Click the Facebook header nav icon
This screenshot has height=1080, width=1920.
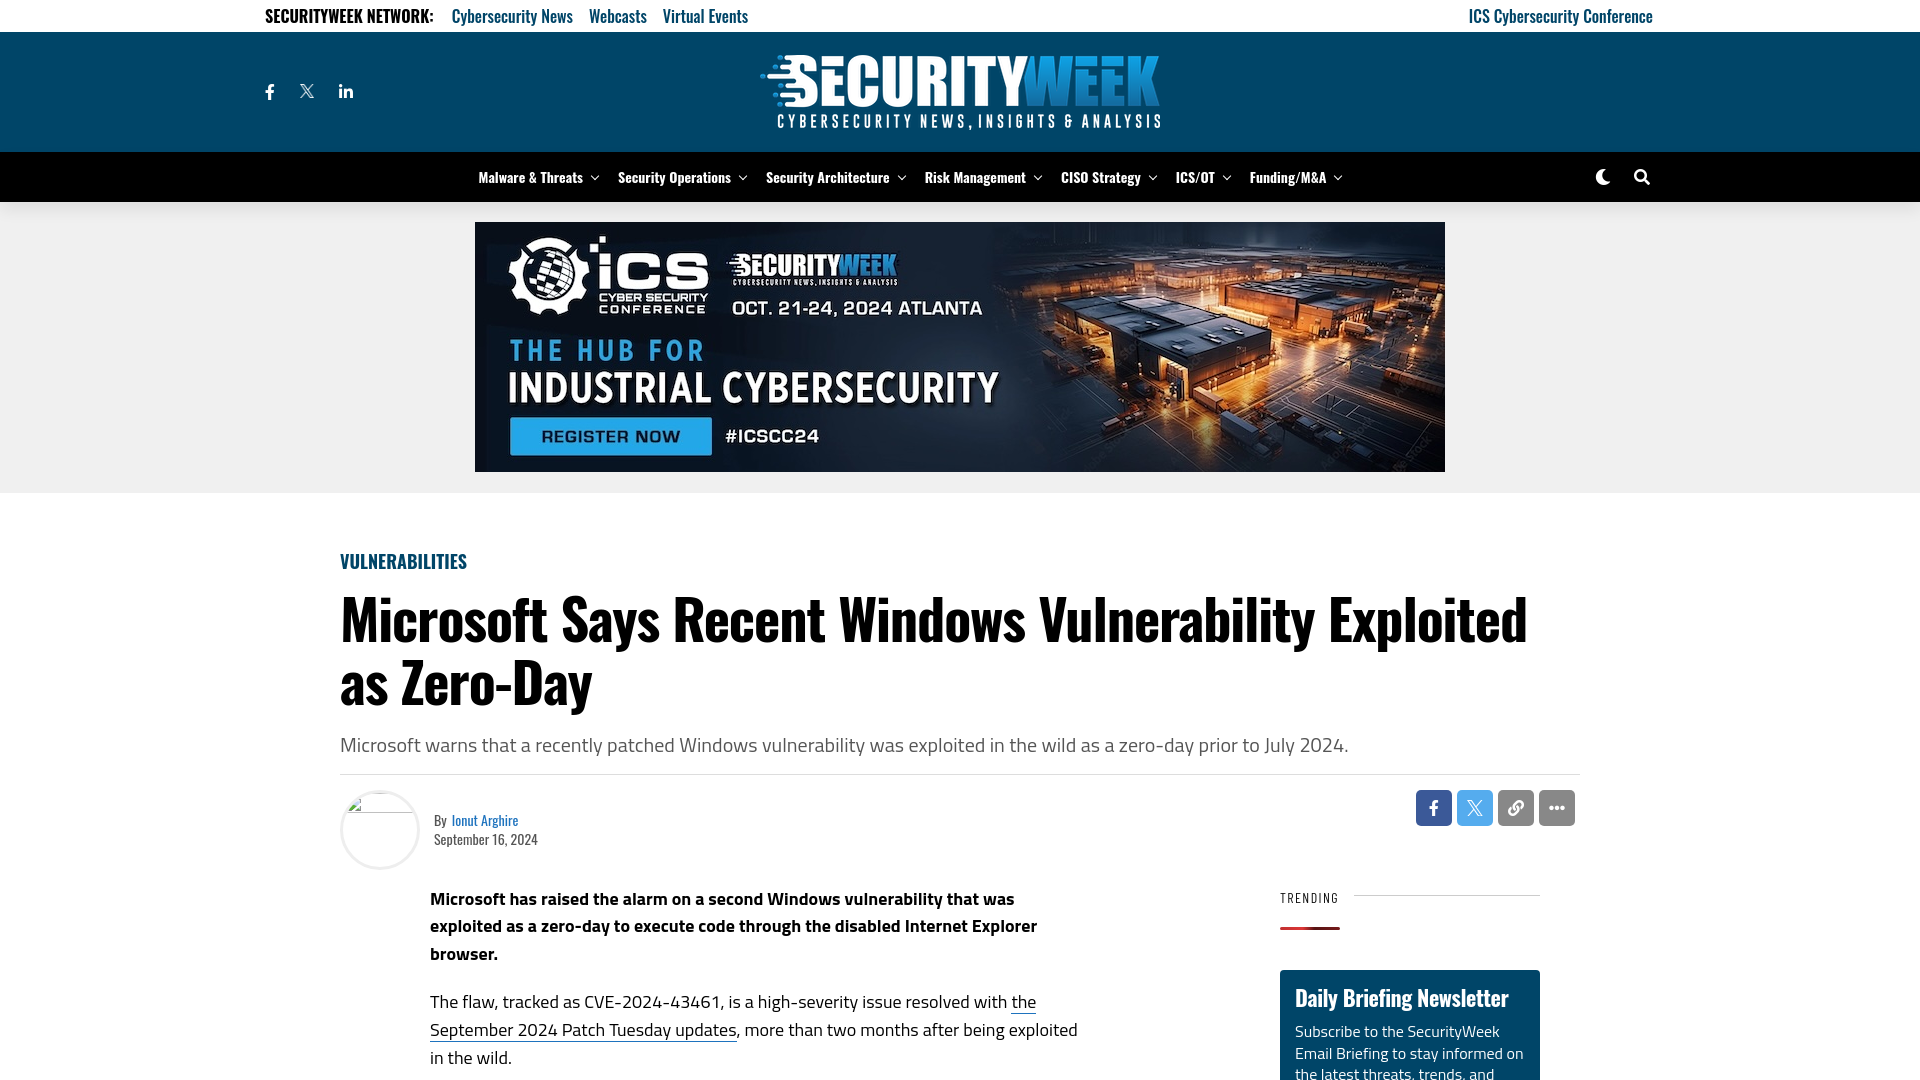[x=269, y=91]
